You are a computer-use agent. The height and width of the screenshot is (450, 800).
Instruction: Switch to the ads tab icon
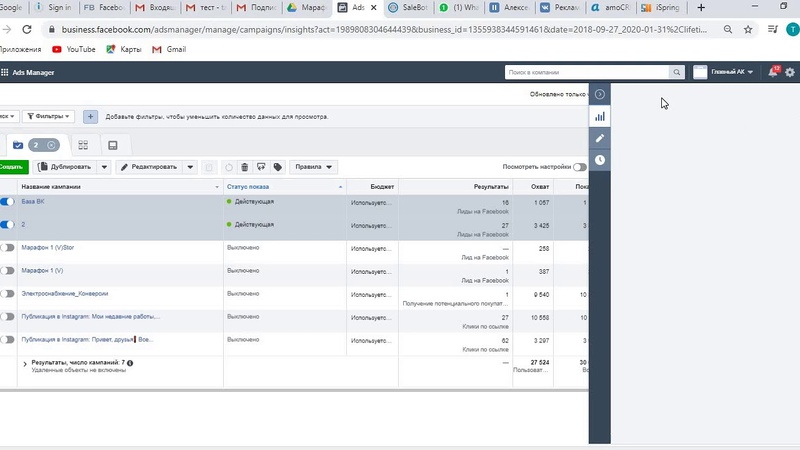[113, 145]
